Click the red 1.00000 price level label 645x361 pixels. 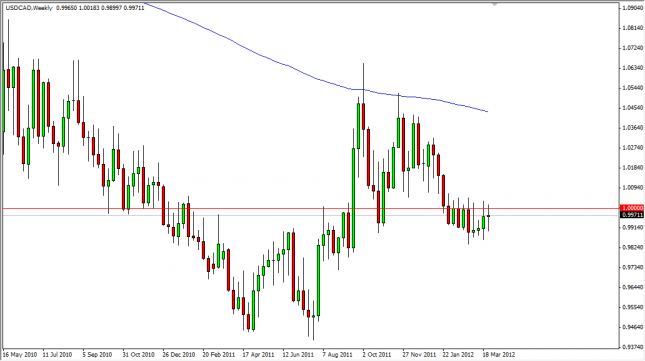pos(632,208)
